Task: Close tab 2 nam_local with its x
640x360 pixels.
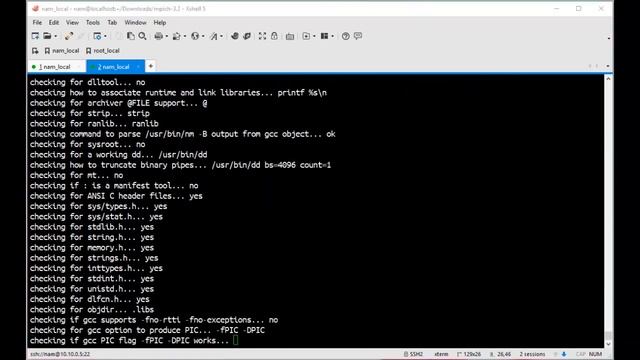Action: click(138, 67)
